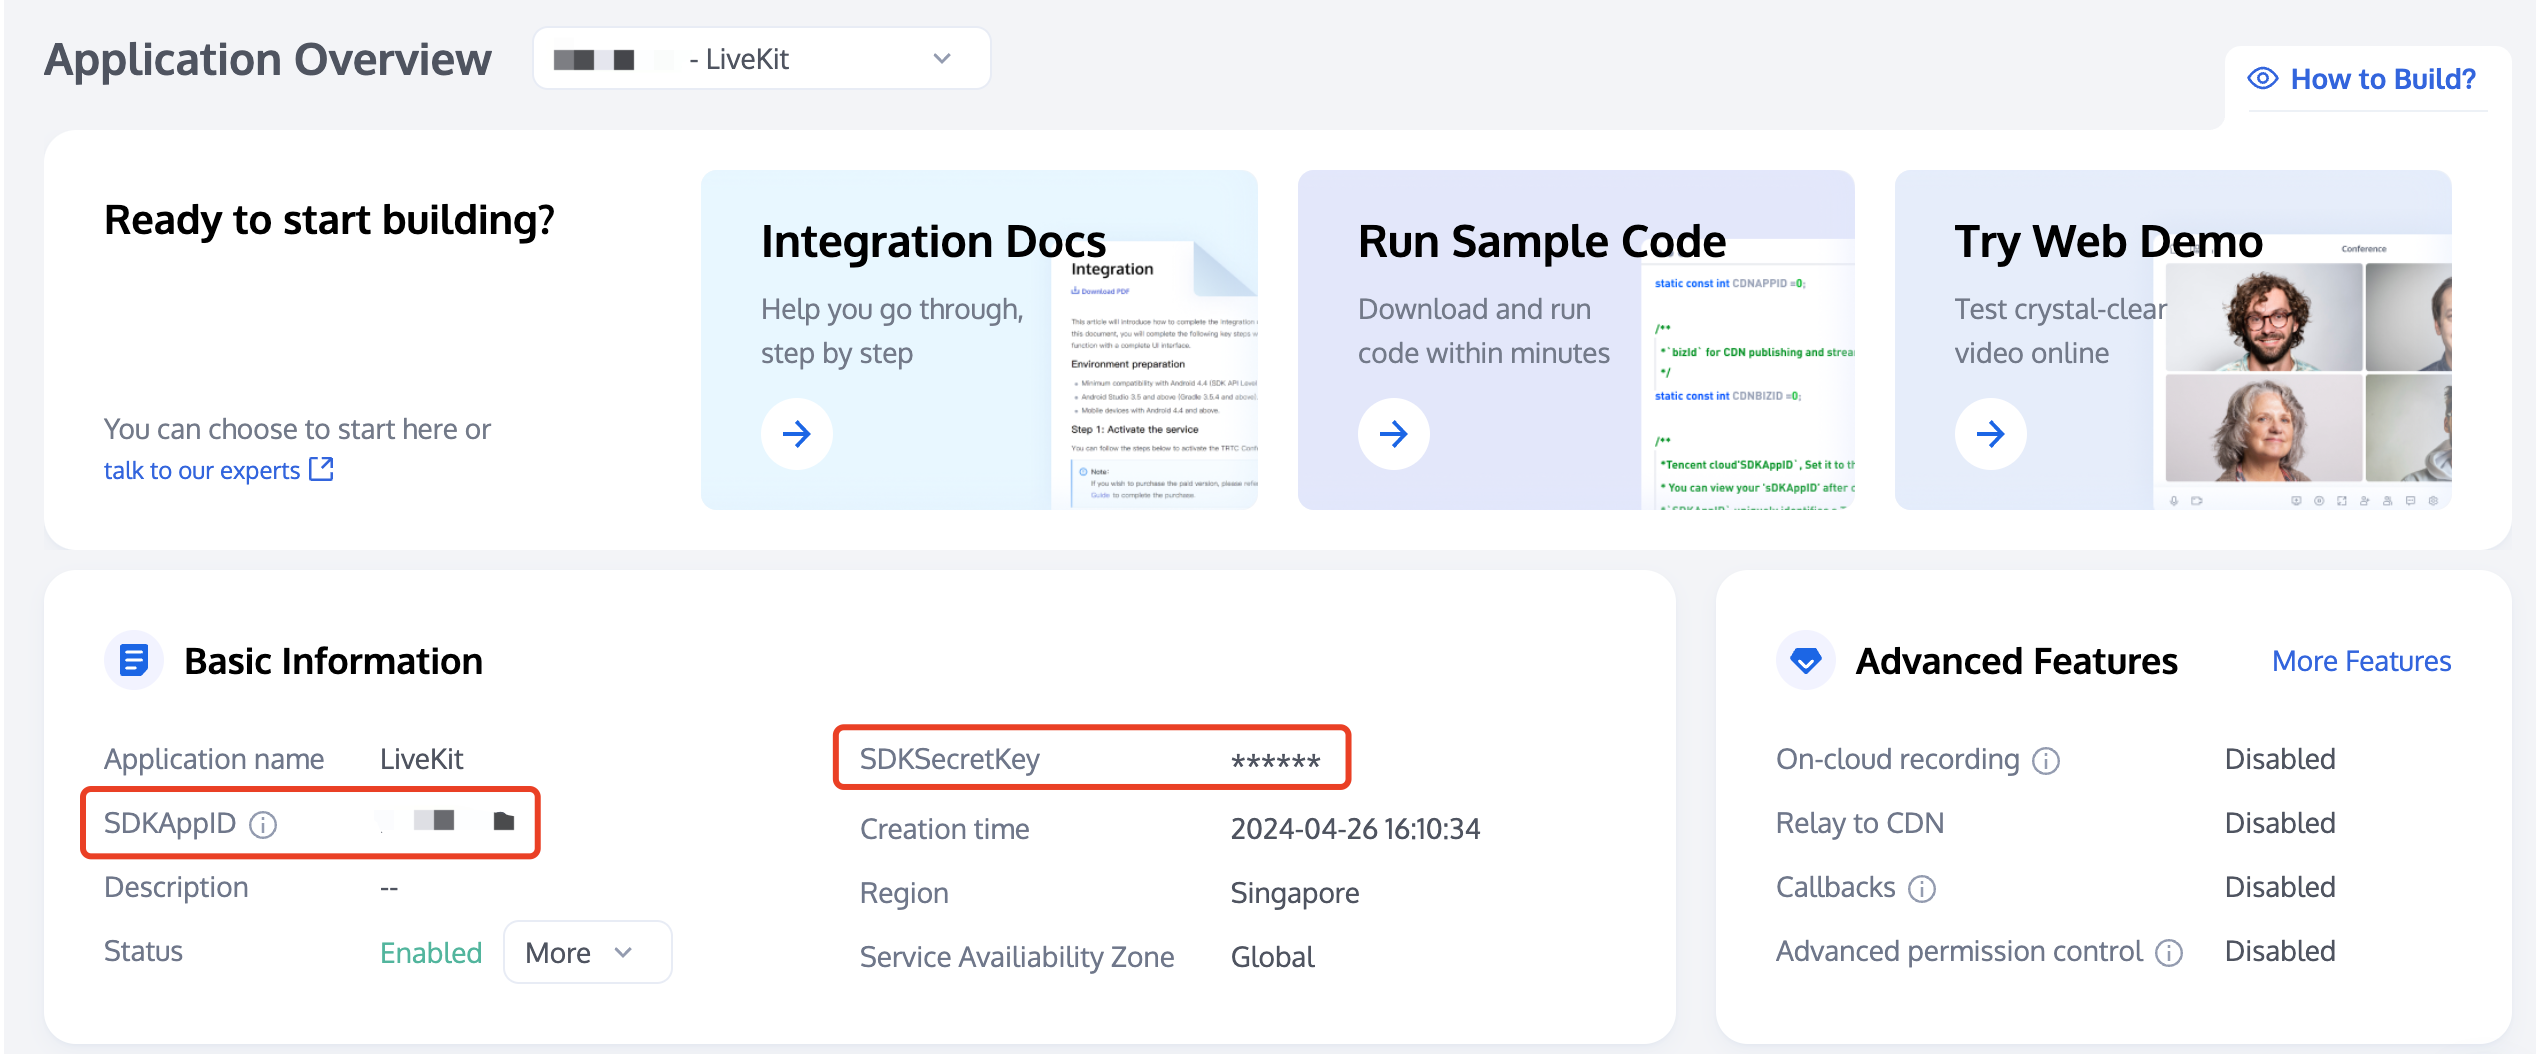The height and width of the screenshot is (1054, 2536).
Task: Click the Basic Information document icon
Action: [134, 660]
